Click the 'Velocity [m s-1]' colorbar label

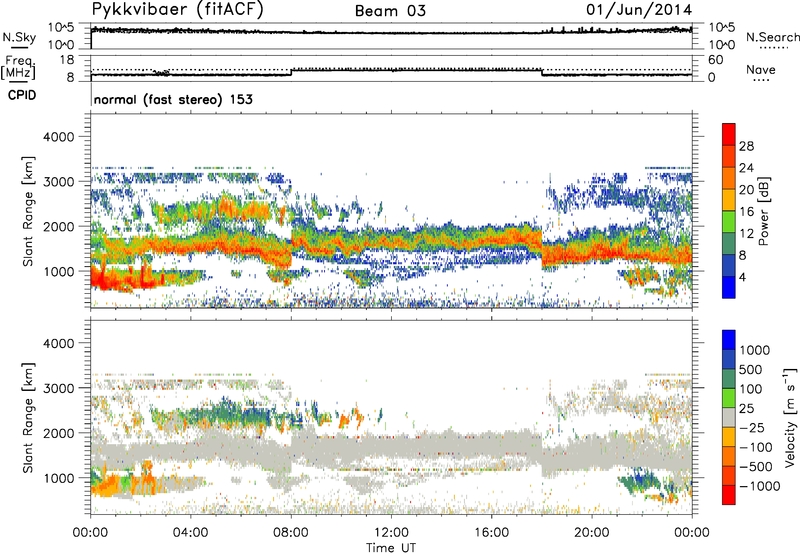pos(790,417)
